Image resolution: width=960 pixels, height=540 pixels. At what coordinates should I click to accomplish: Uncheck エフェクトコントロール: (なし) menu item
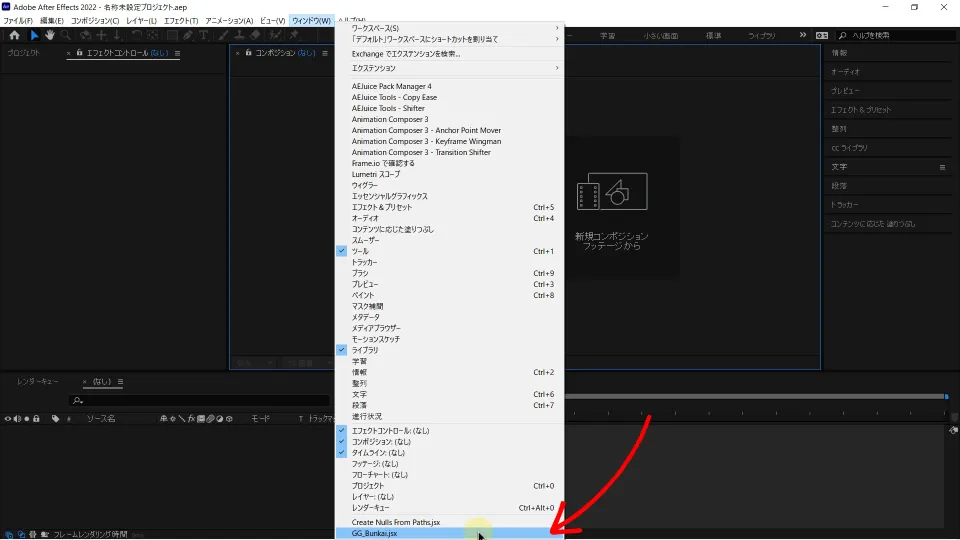click(x=450, y=431)
